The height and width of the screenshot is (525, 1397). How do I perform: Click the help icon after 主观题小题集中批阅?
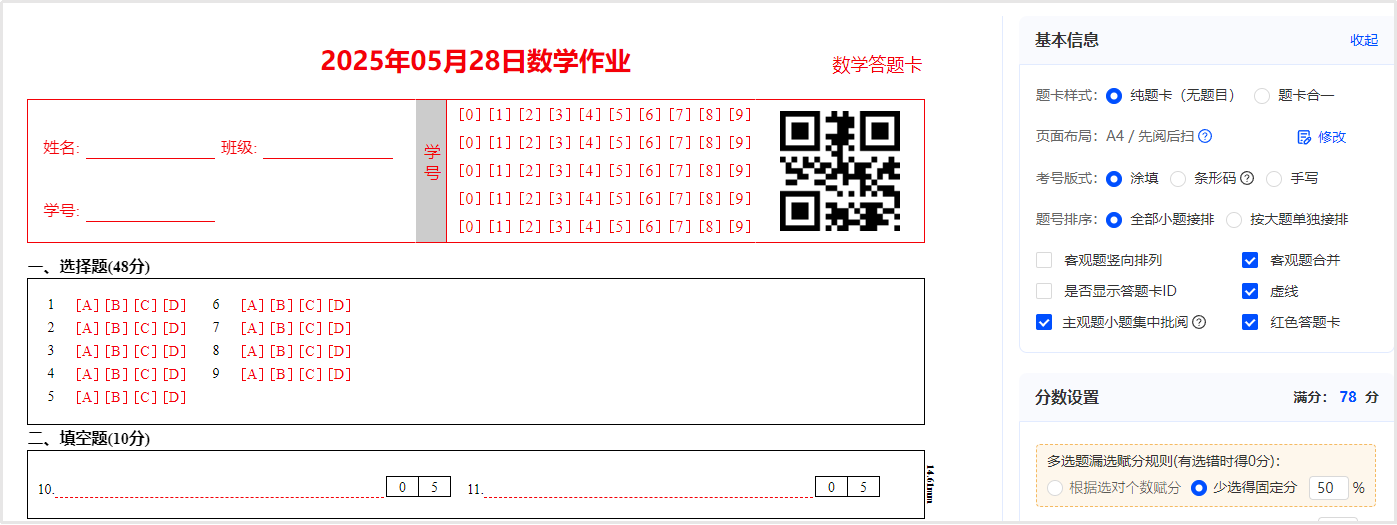pyautogui.click(x=1199, y=322)
